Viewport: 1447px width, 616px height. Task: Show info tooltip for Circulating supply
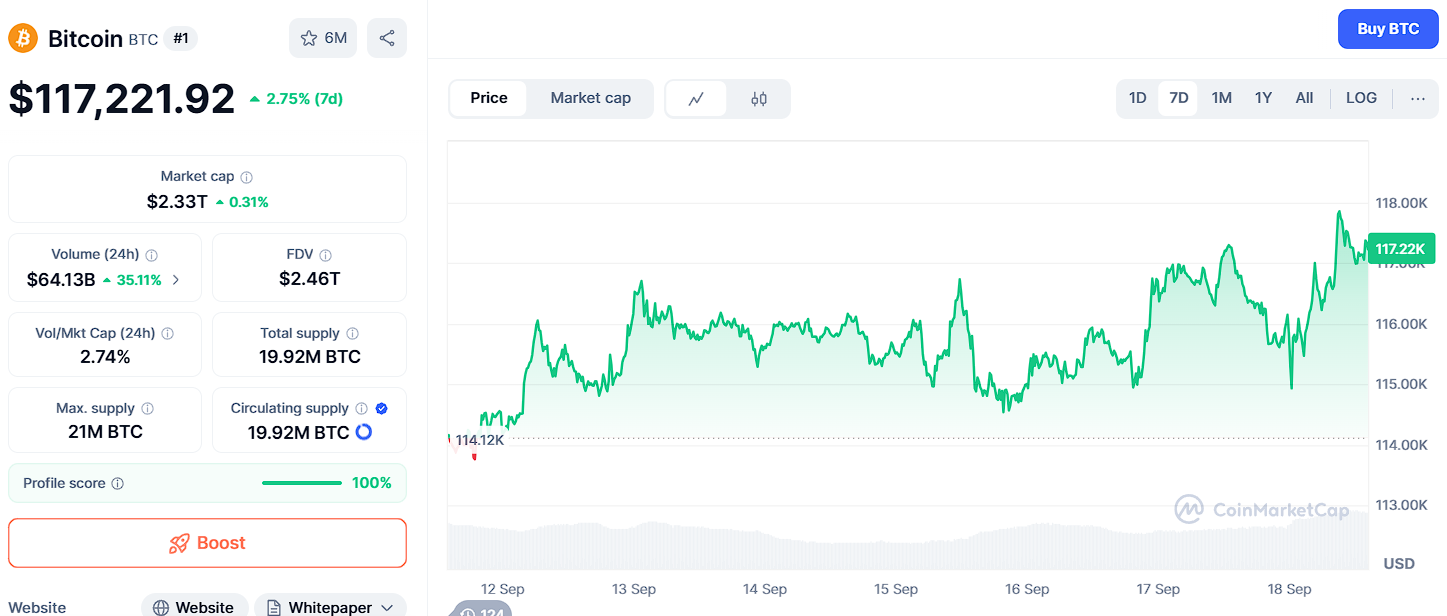click(362, 409)
